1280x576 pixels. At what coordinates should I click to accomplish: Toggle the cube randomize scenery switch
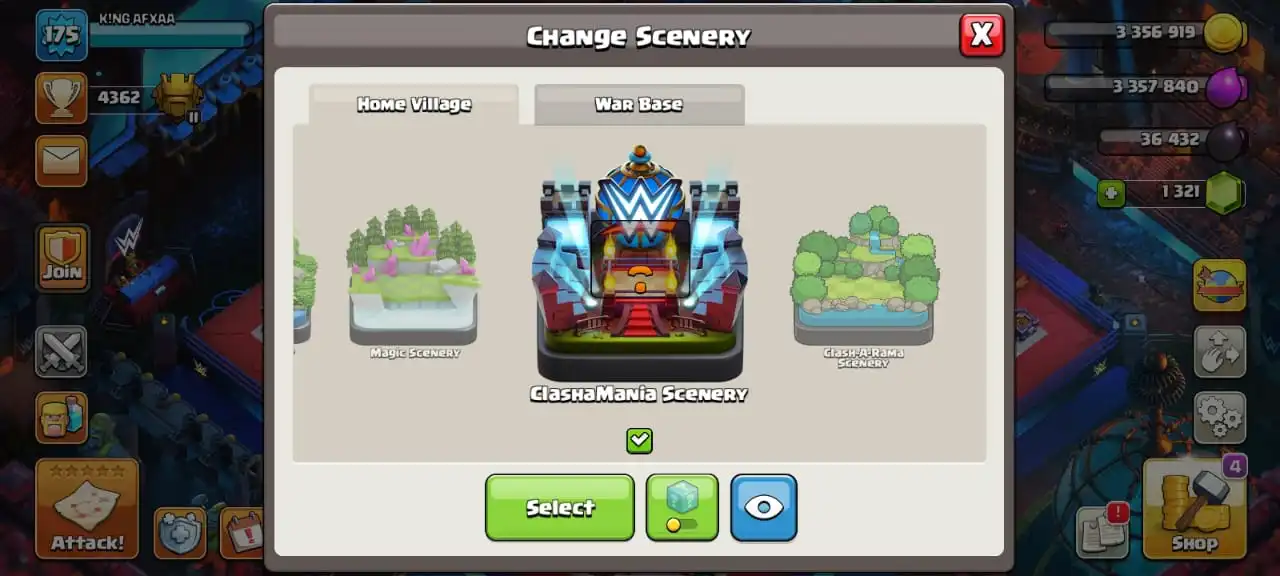tap(682, 507)
